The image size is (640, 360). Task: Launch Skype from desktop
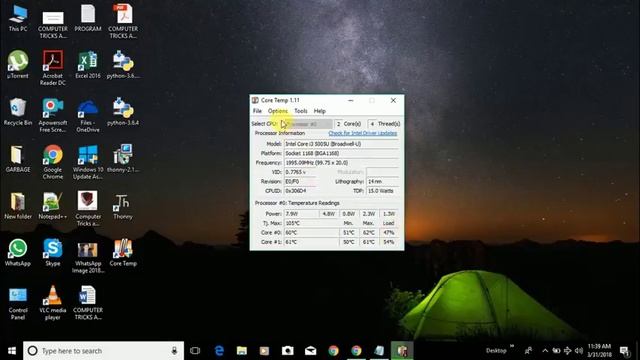point(53,252)
